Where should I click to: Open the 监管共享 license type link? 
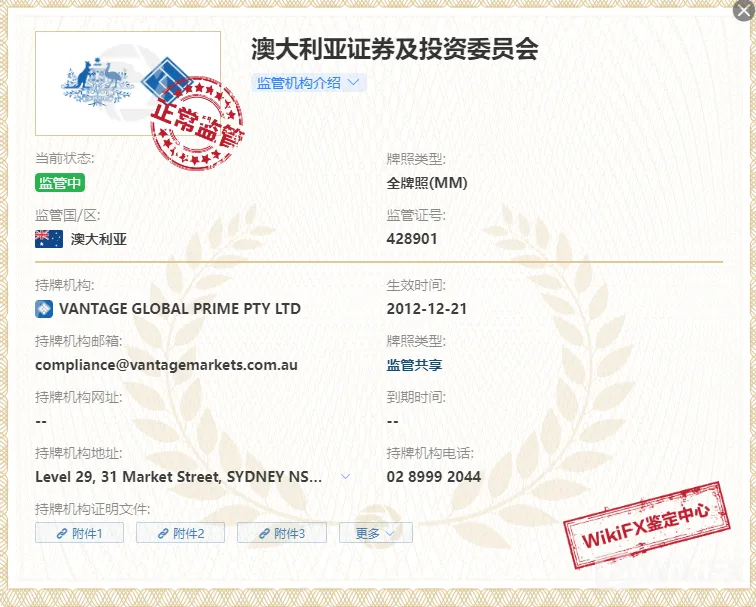(414, 365)
